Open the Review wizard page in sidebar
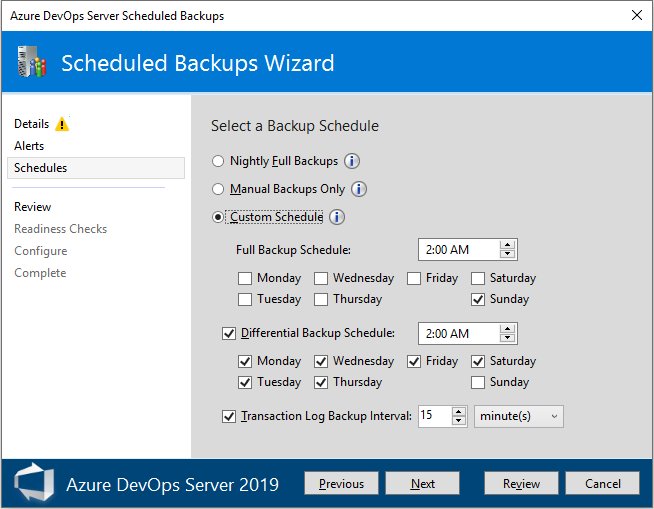The width and height of the screenshot is (654, 509). [33, 207]
